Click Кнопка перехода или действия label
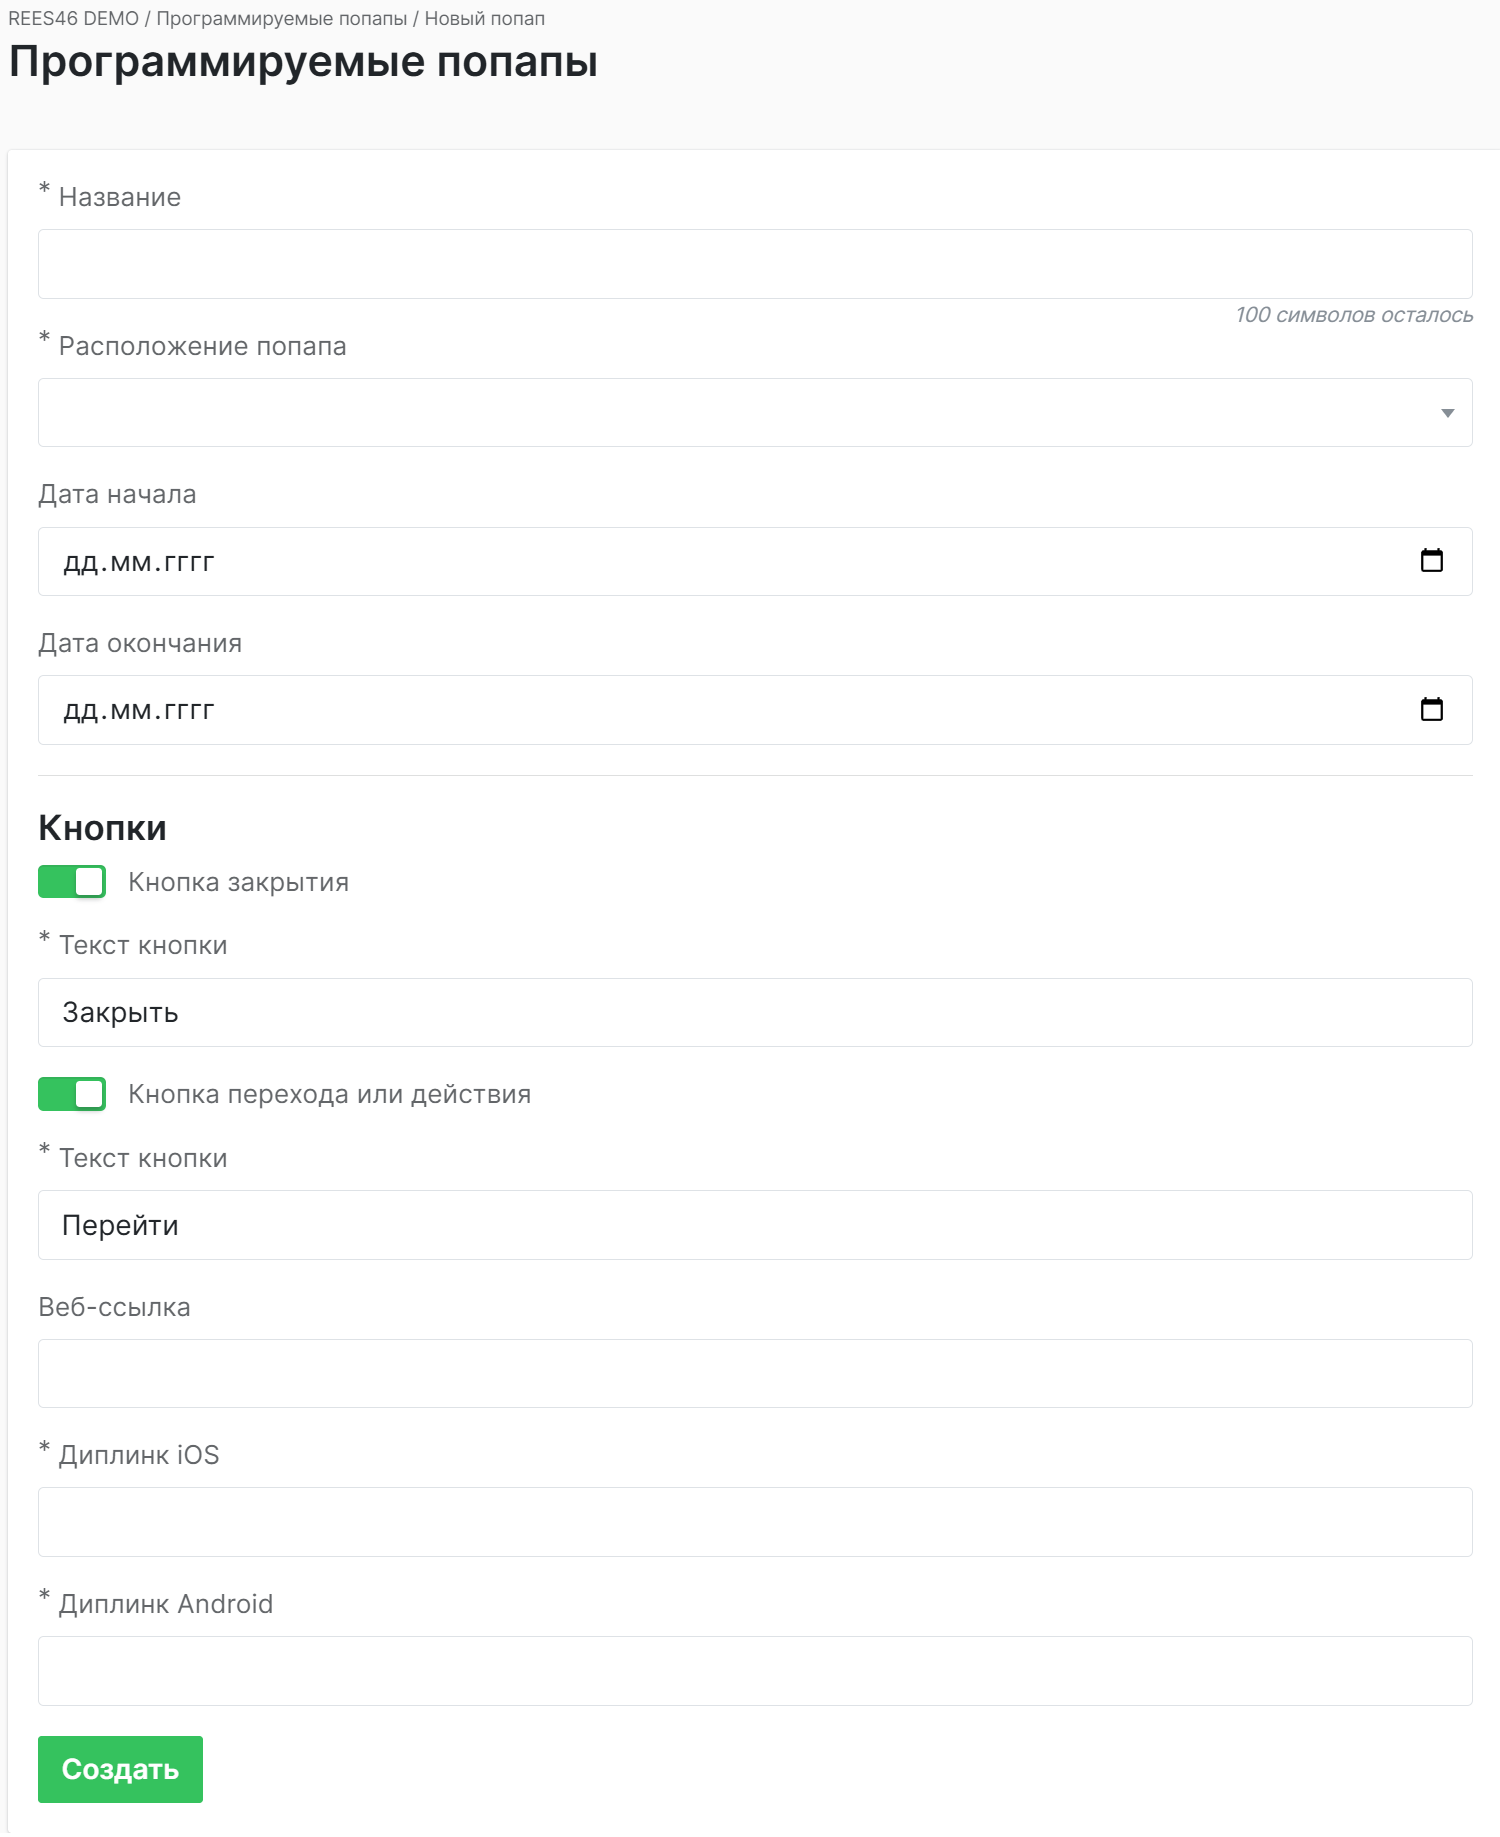 tap(329, 1094)
